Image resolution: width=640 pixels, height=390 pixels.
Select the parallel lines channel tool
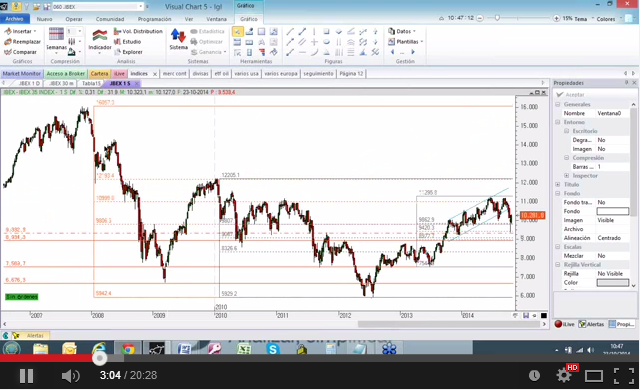pos(302,42)
